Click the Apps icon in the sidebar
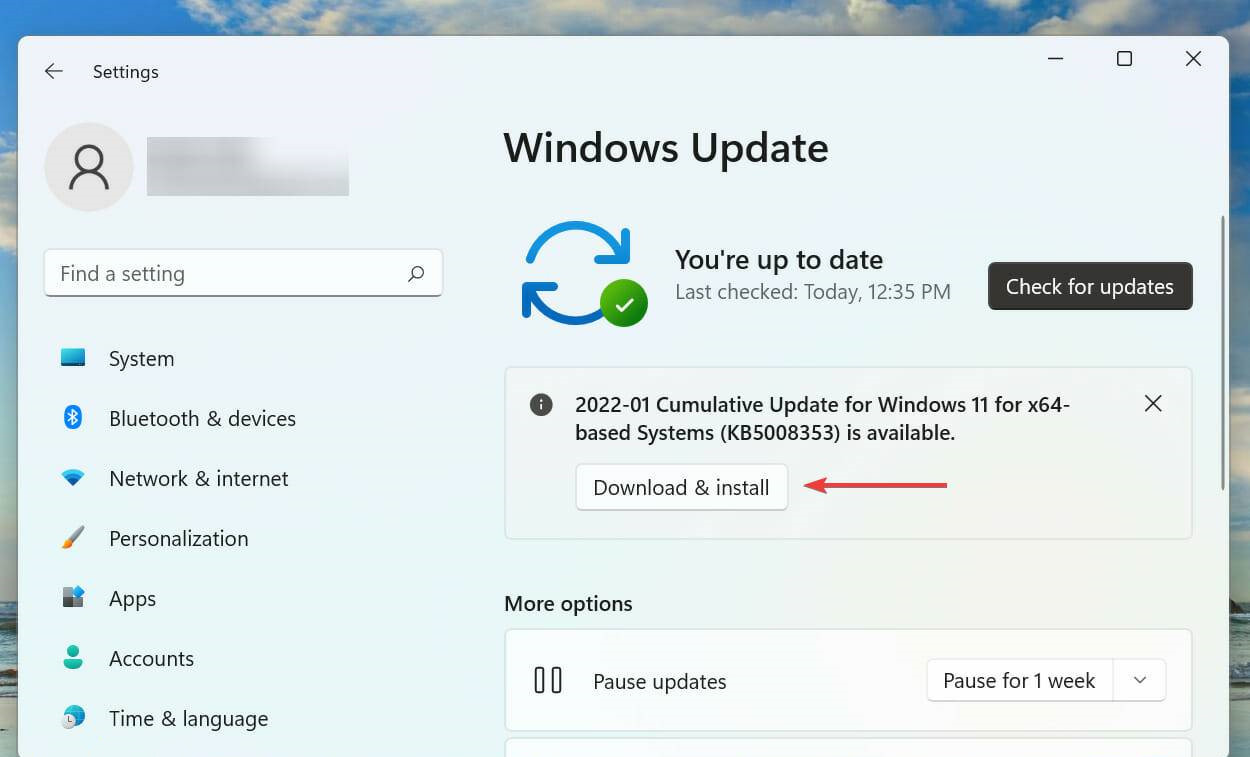 click(x=72, y=598)
